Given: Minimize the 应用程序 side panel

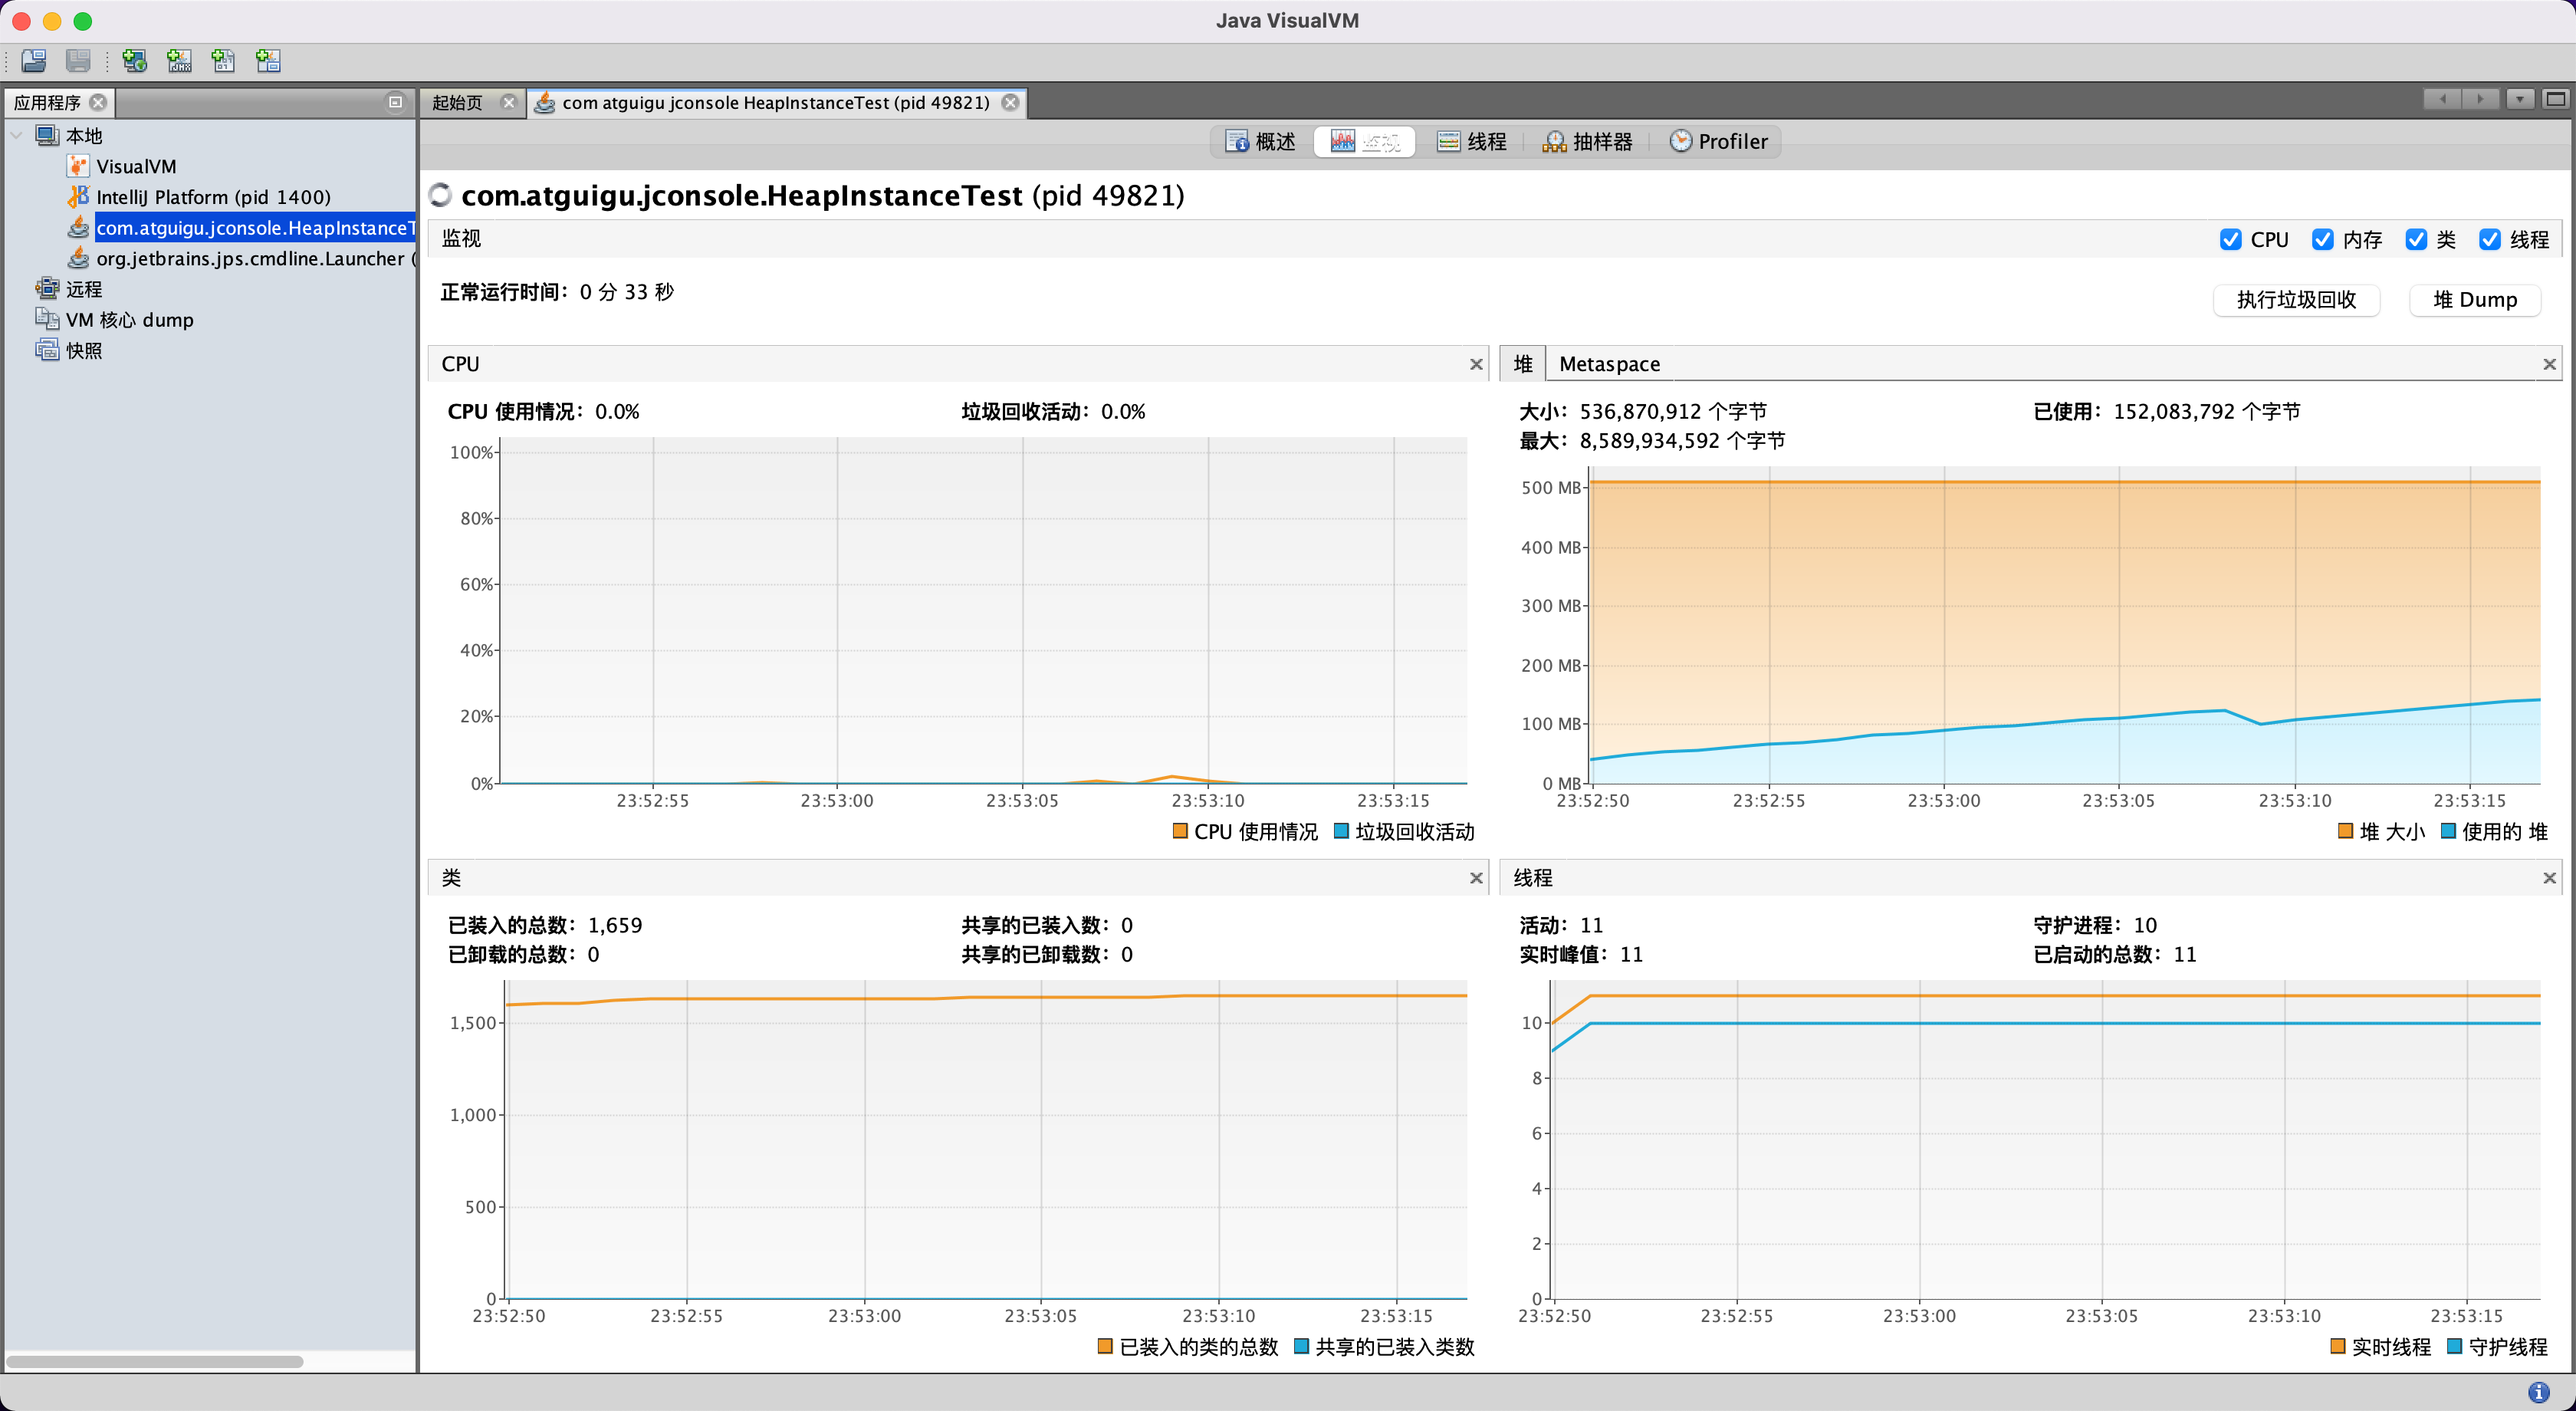Looking at the screenshot, I should click(x=395, y=102).
